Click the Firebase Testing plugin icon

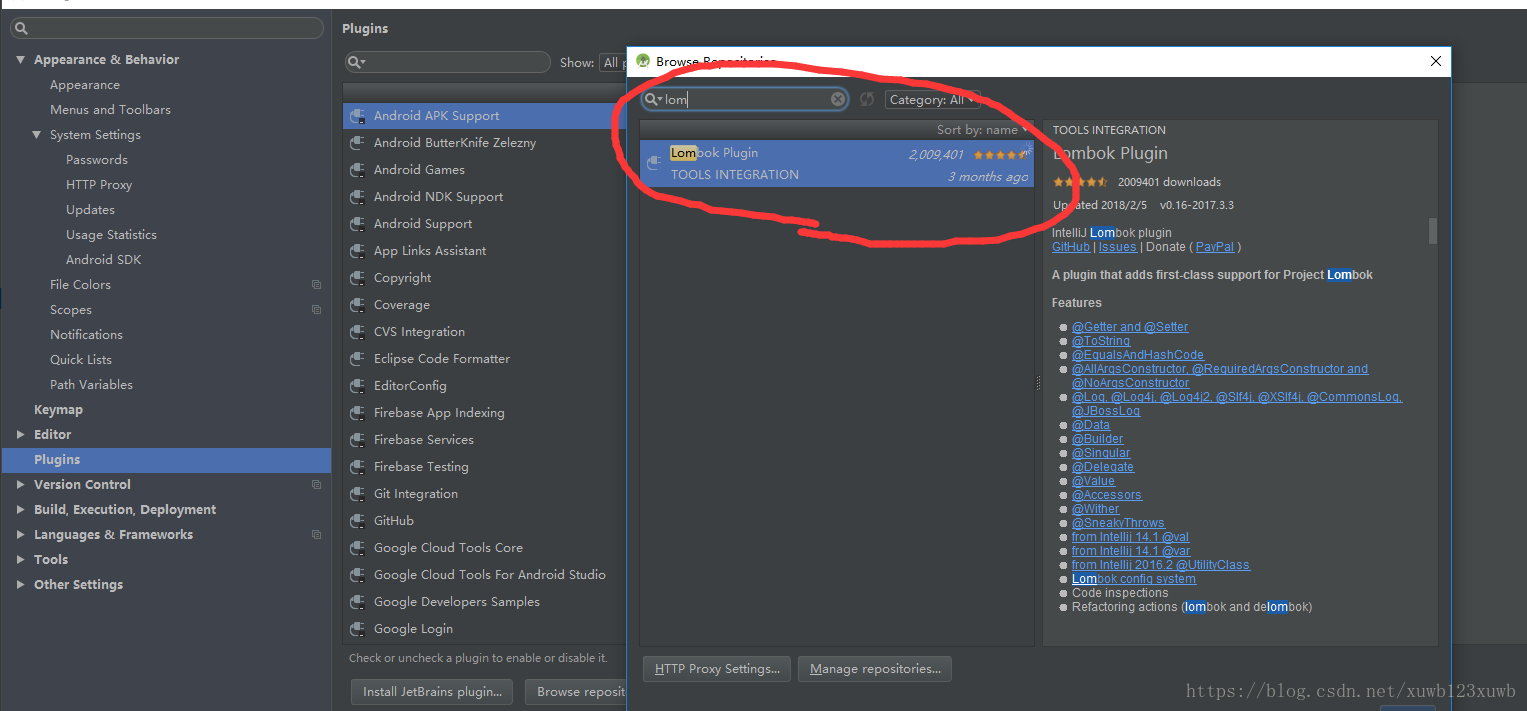(357, 467)
